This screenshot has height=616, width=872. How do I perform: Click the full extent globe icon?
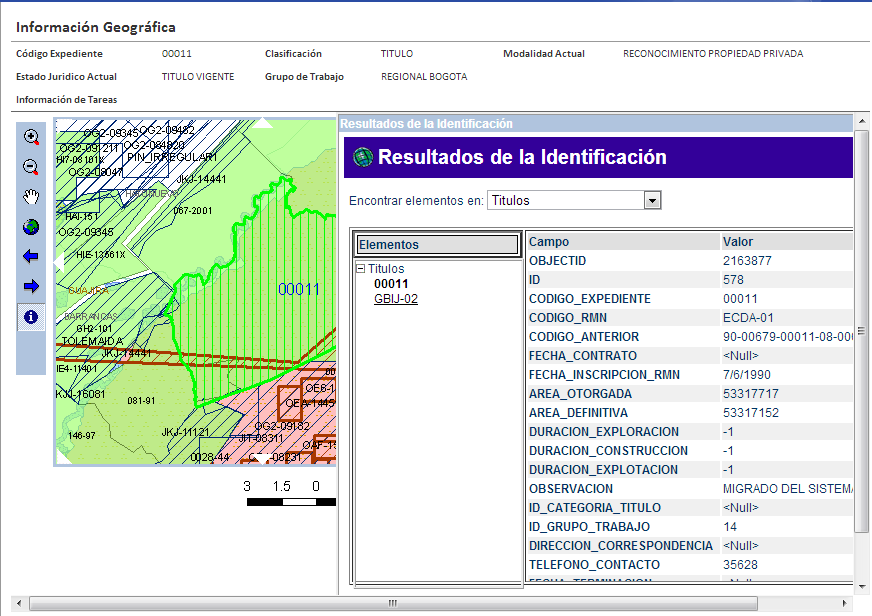tap(31, 227)
